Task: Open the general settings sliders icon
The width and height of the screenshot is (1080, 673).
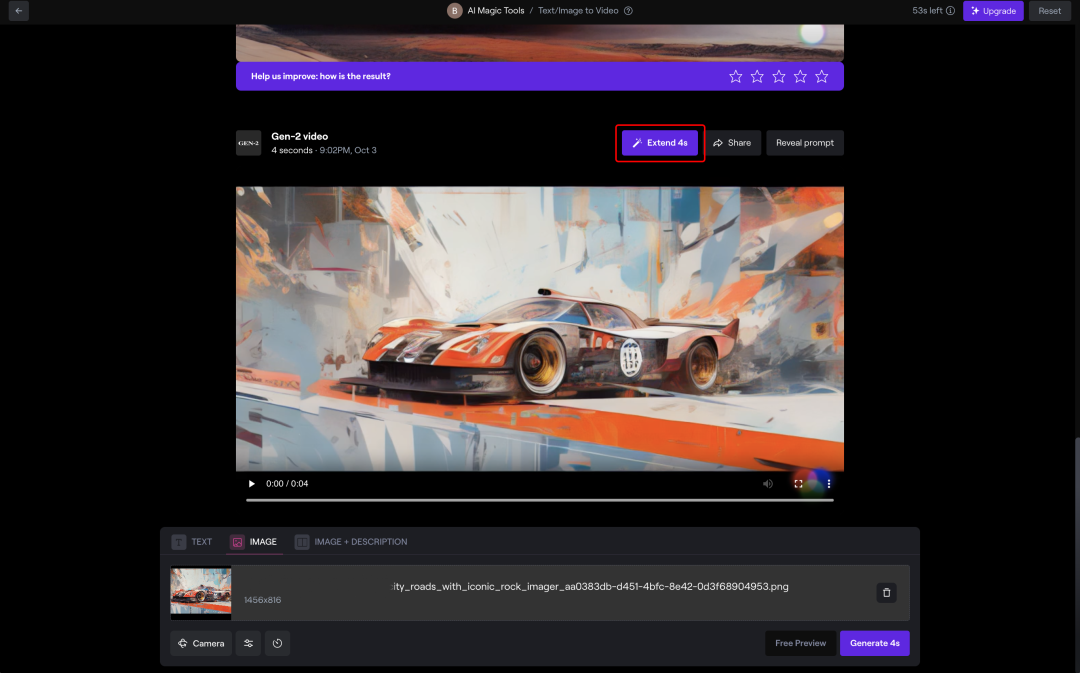Action: pos(249,643)
